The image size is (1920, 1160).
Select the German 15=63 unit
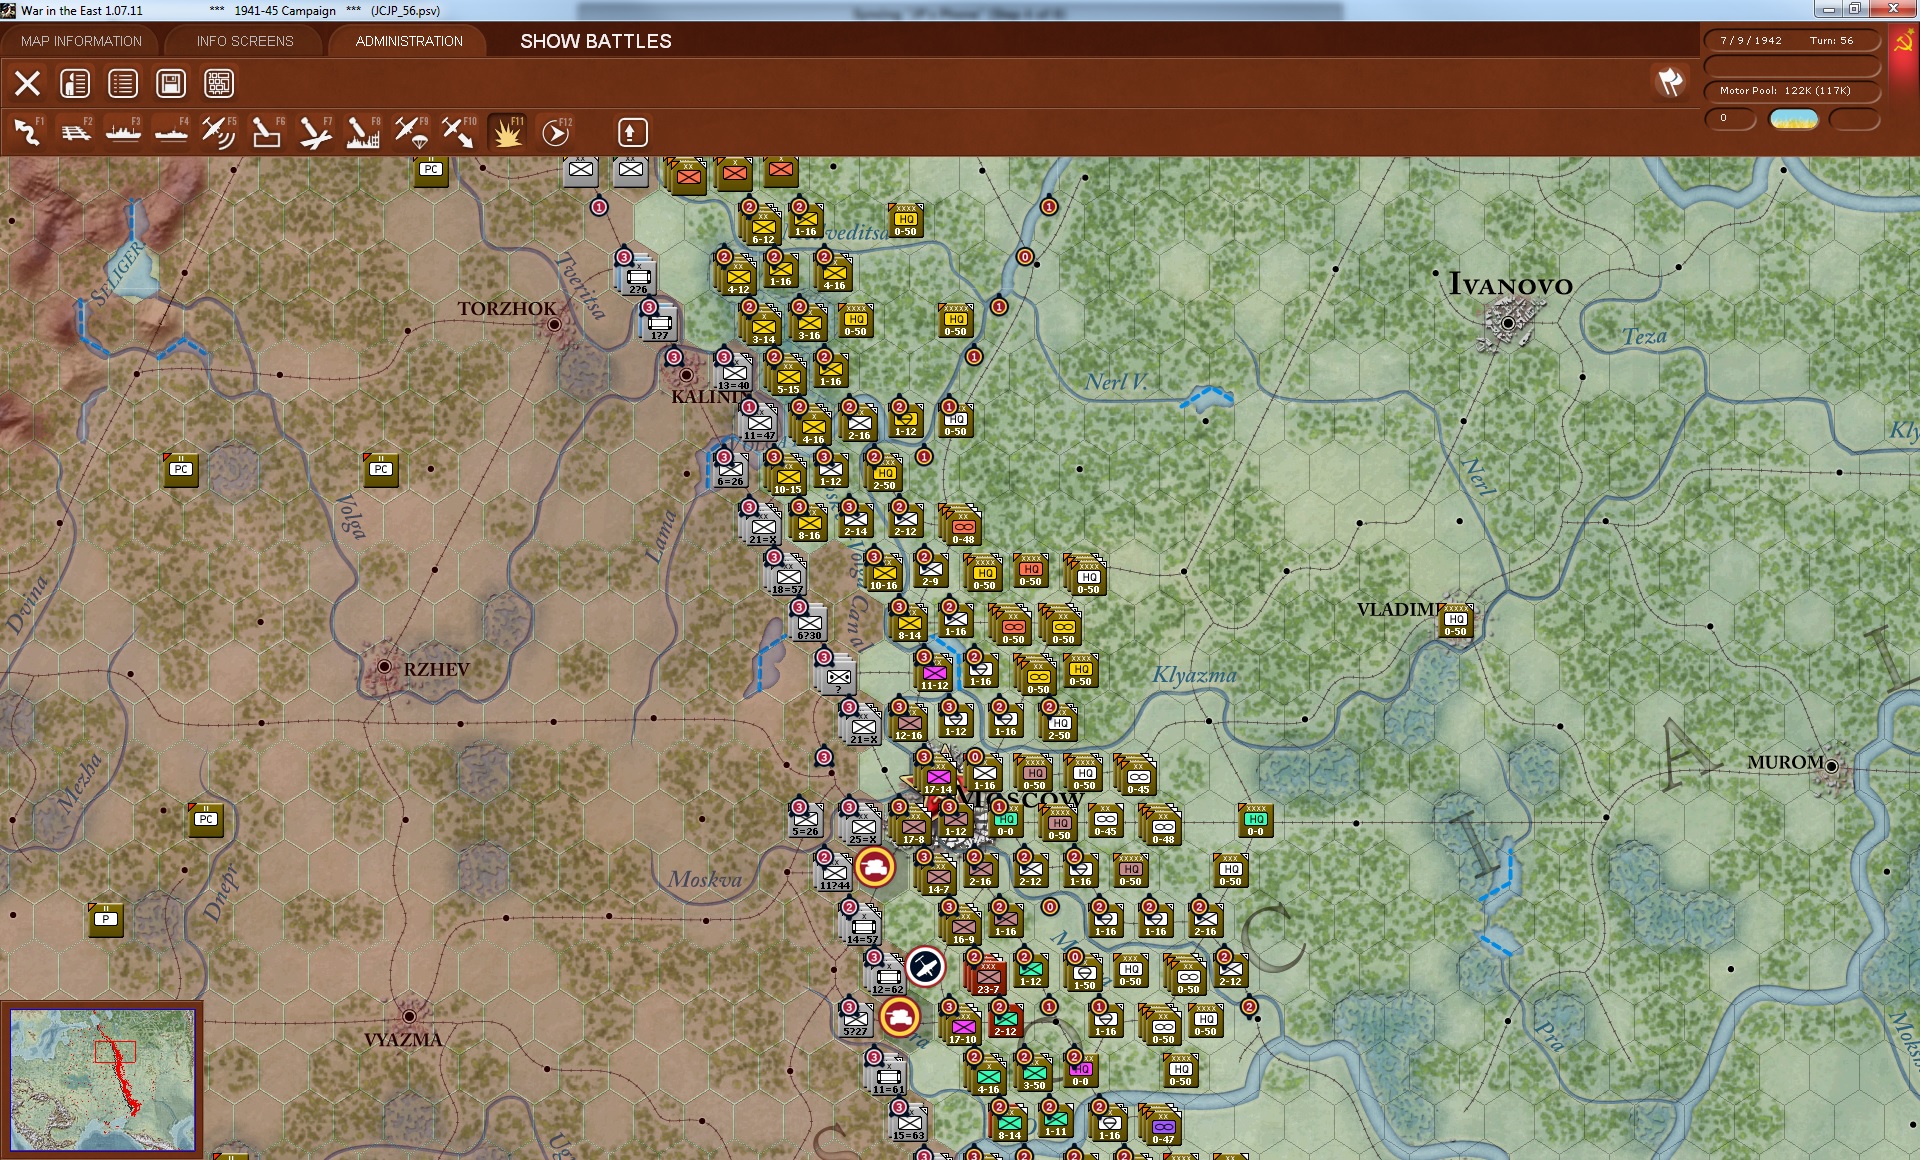pos(910,1124)
